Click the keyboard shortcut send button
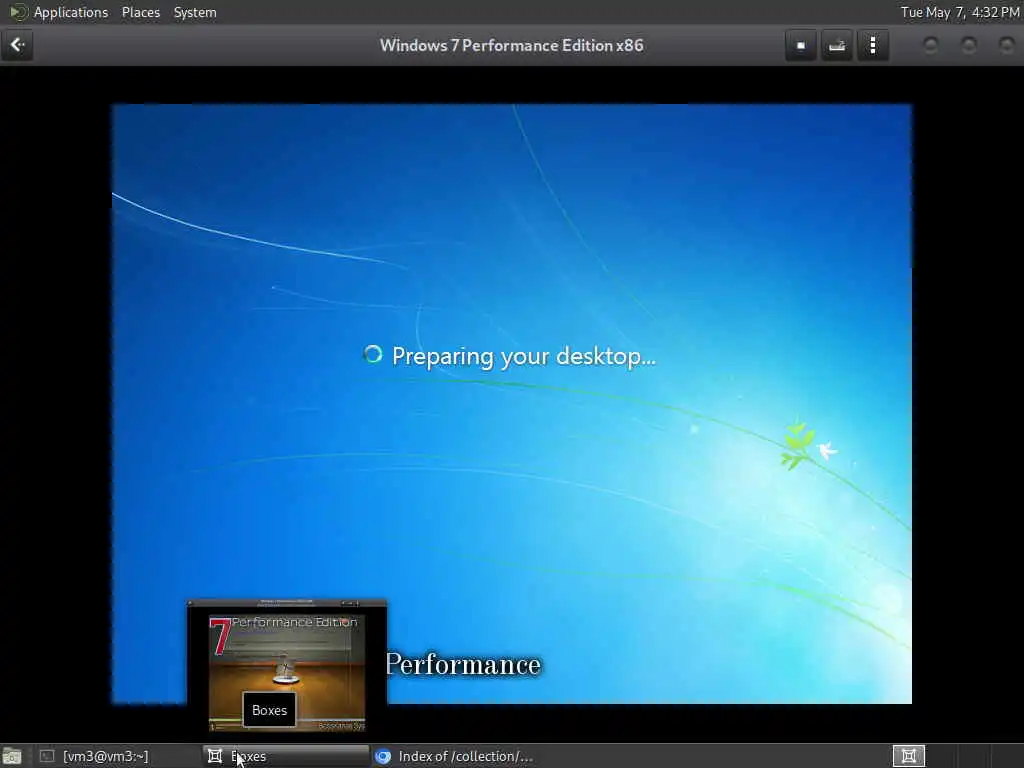The height and width of the screenshot is (768, 1024). pyautogui.click(x=837, y=46)
